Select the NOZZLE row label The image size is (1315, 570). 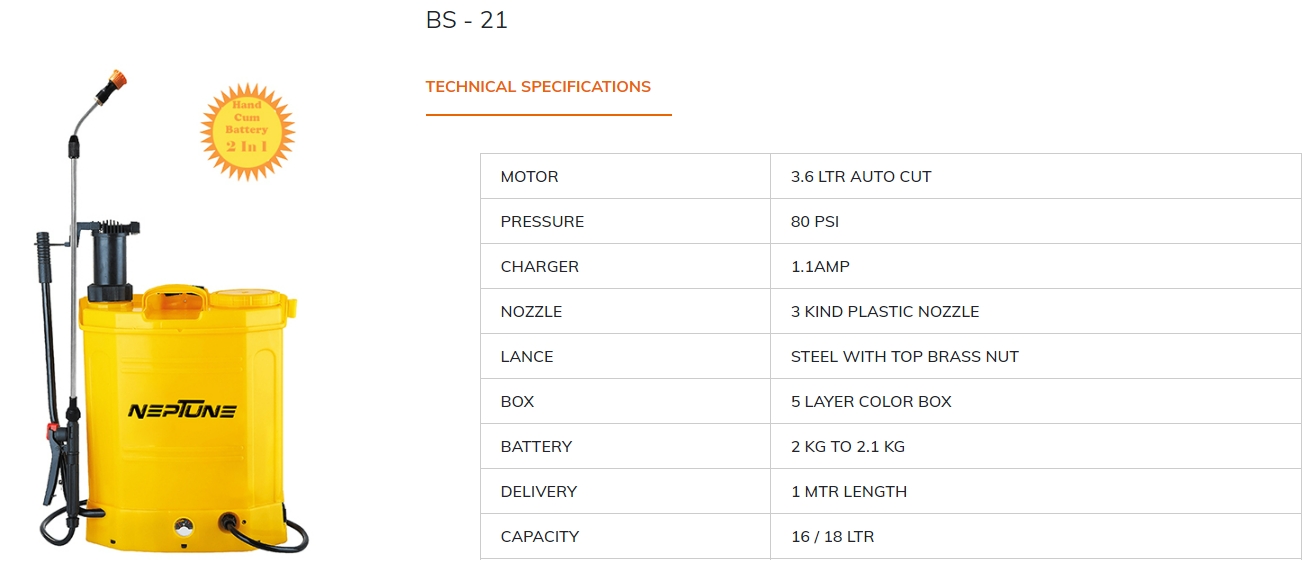coord(531,312)
